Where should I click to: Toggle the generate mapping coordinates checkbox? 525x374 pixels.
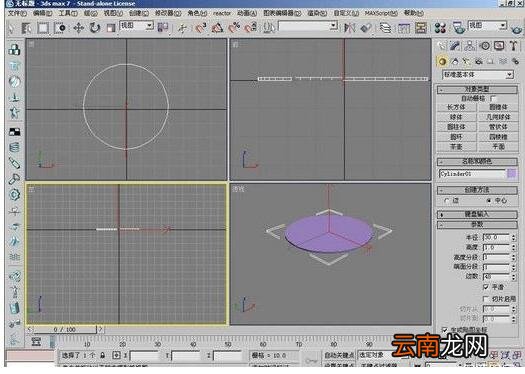[x=445, y=330]
